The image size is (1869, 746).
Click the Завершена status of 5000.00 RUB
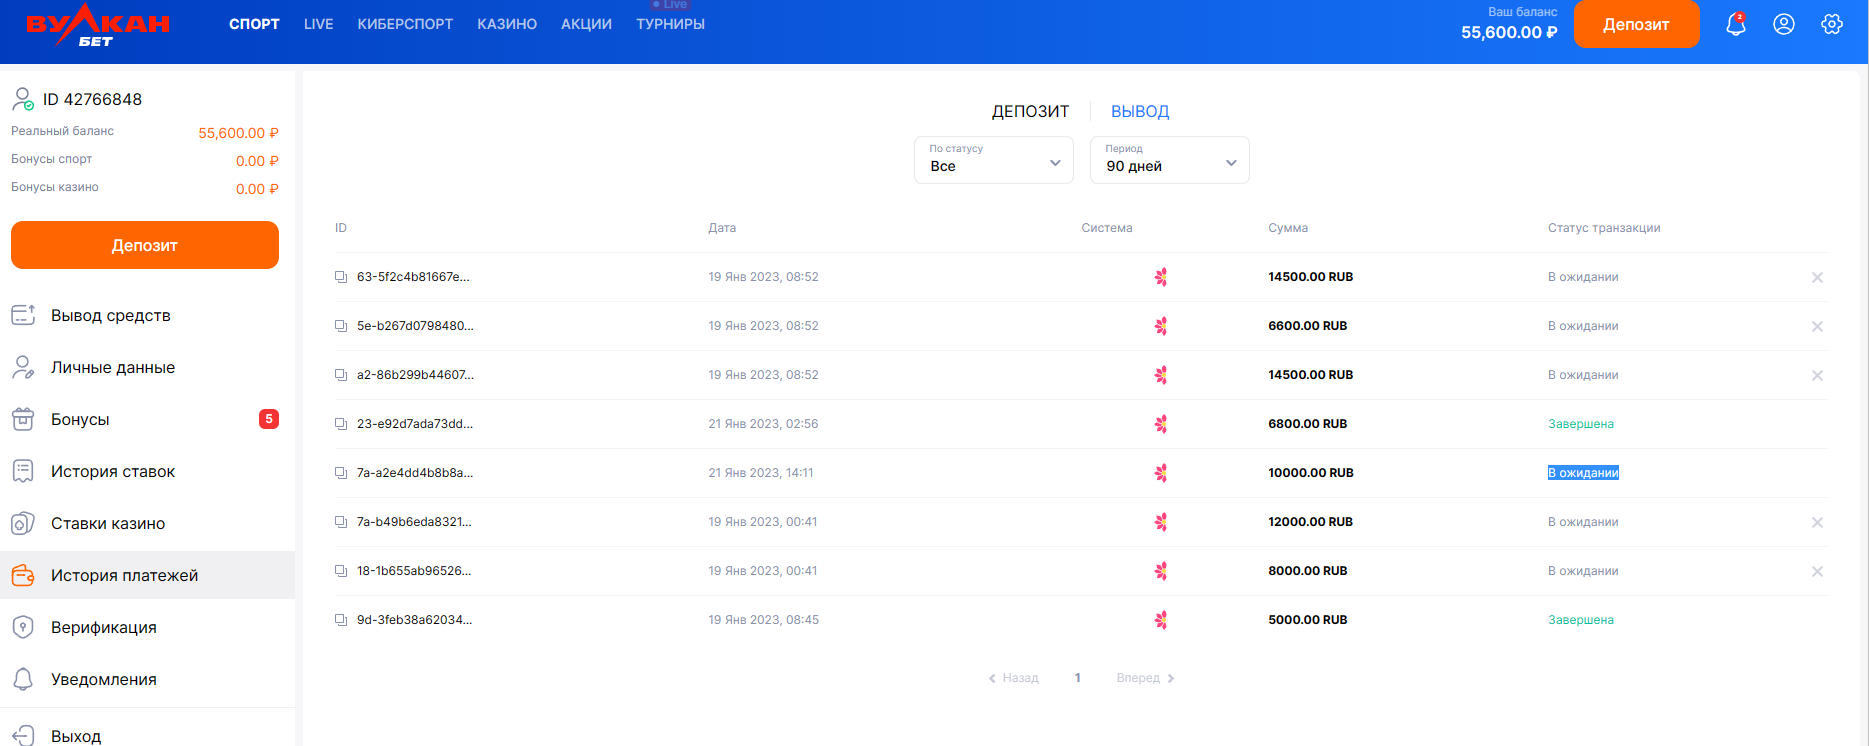[x=1581, y=620]
